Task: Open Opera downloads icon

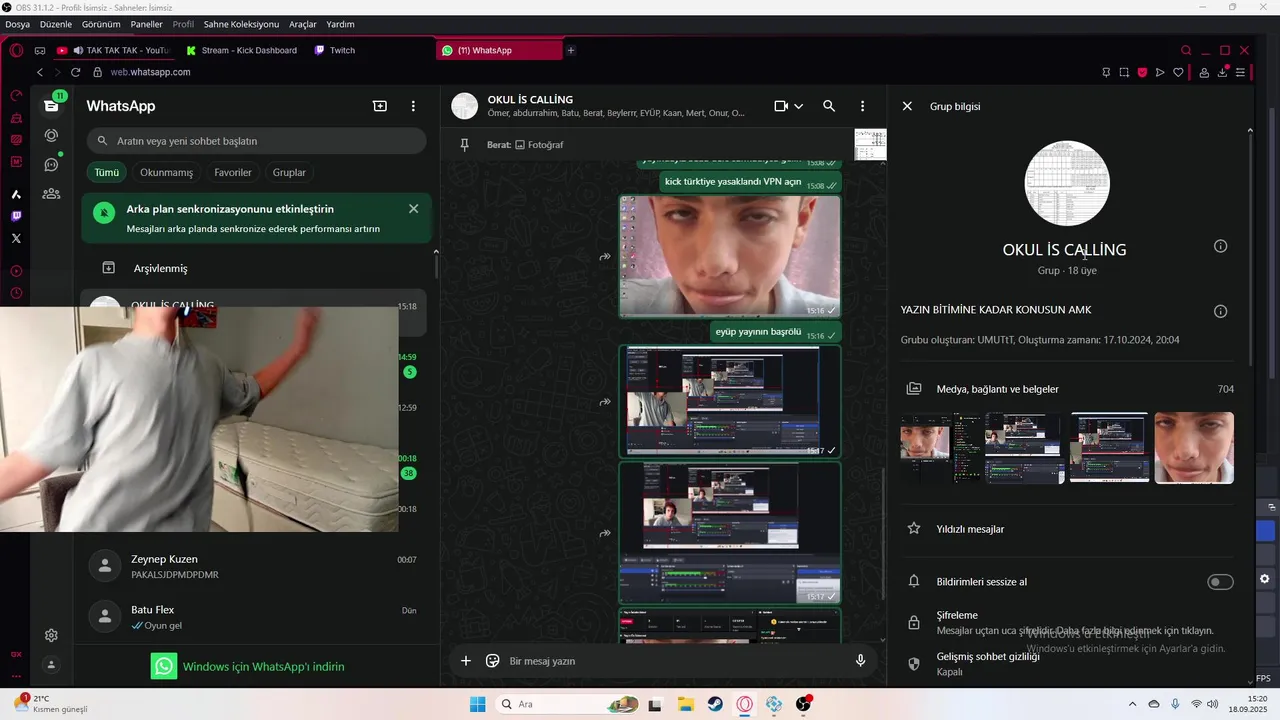Action: coord(1222,72)
